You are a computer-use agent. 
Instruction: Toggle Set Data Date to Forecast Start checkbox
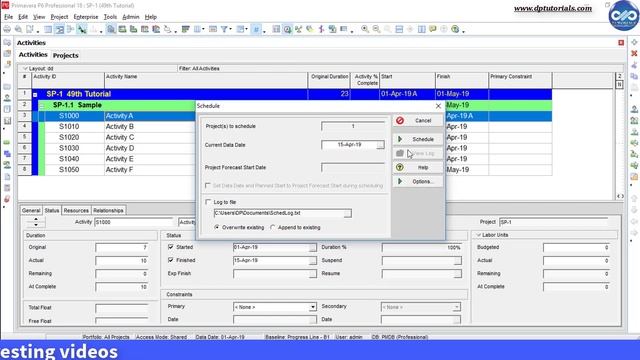point(208,186)
